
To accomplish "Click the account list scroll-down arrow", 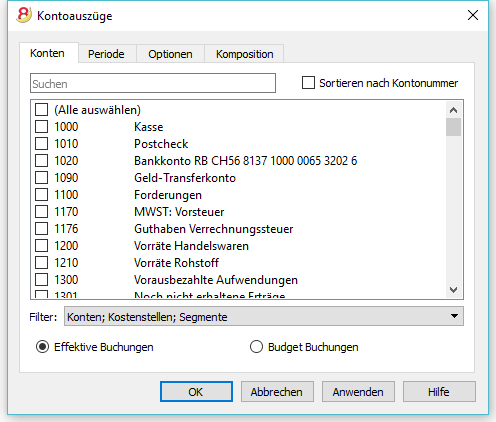I will coord(453,290).
